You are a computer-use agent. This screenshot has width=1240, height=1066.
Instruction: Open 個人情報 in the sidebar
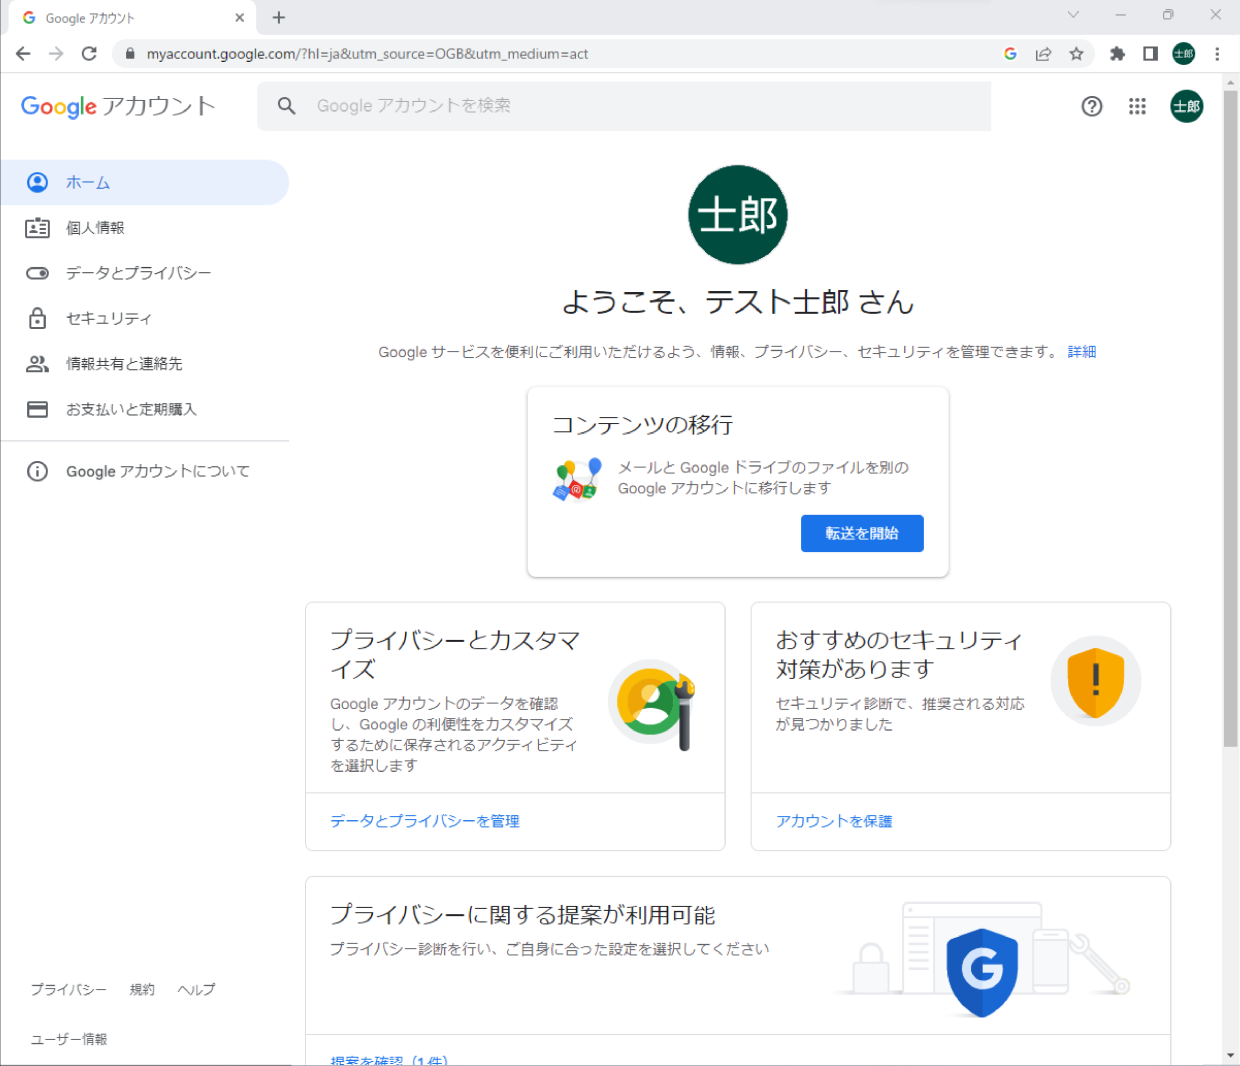pyautogui.click(x=145, y=228)
